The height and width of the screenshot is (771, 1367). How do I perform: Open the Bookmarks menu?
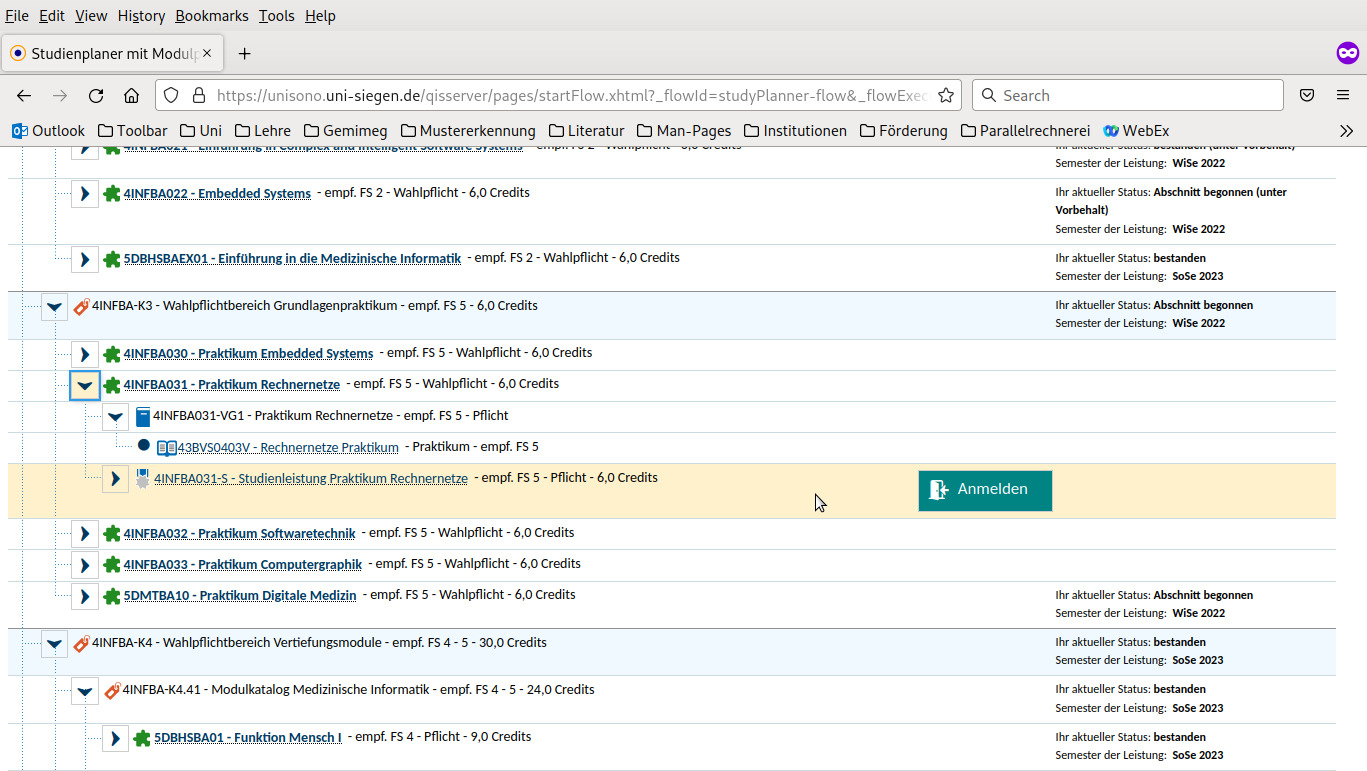pyautogui.click(x=212, y=16)
